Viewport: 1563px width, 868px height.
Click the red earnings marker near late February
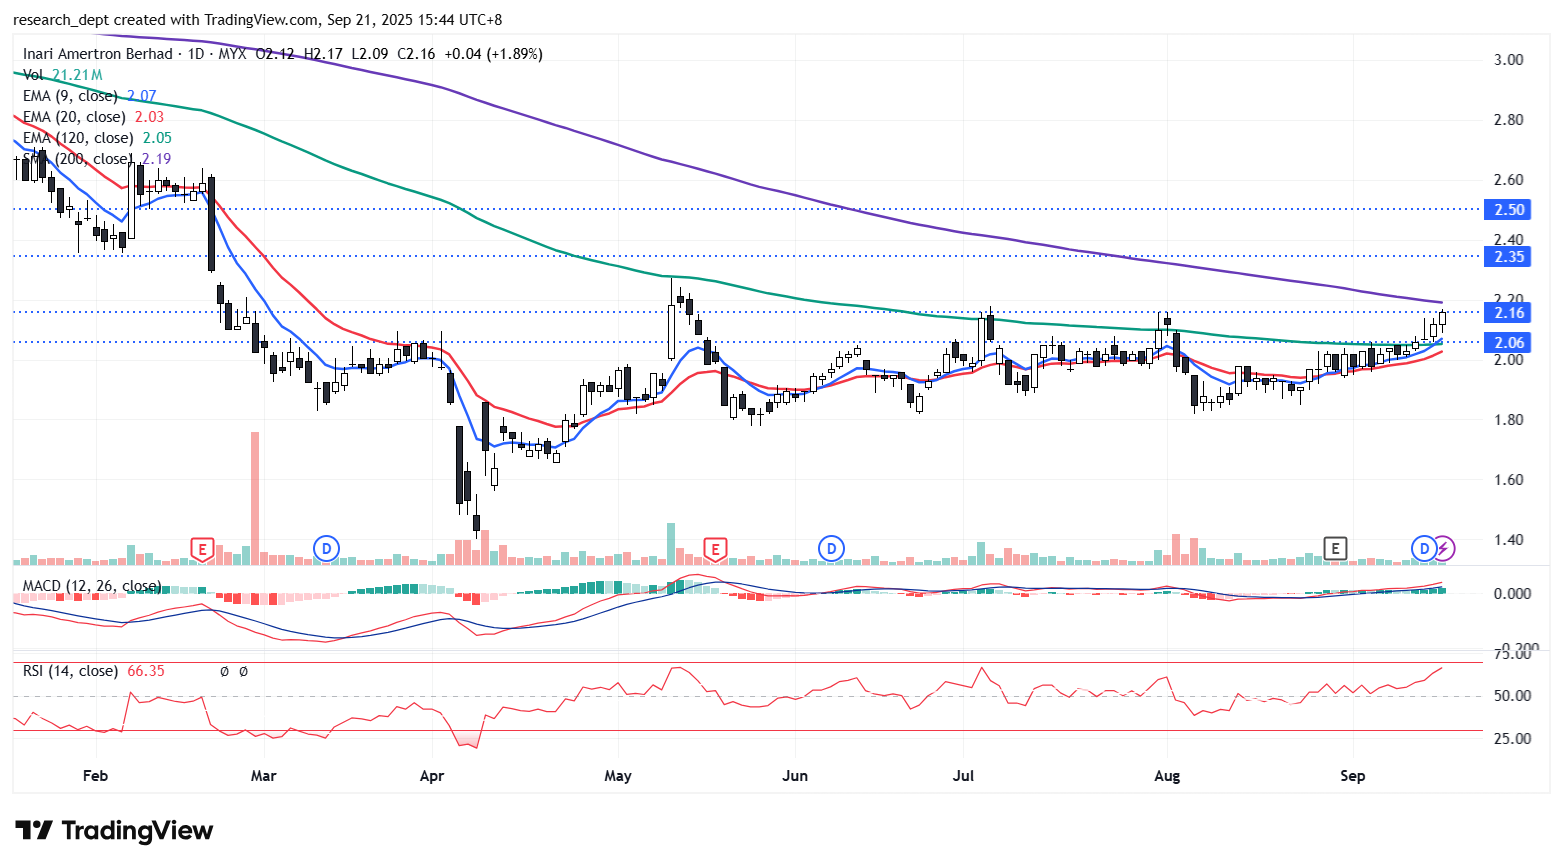203,549
